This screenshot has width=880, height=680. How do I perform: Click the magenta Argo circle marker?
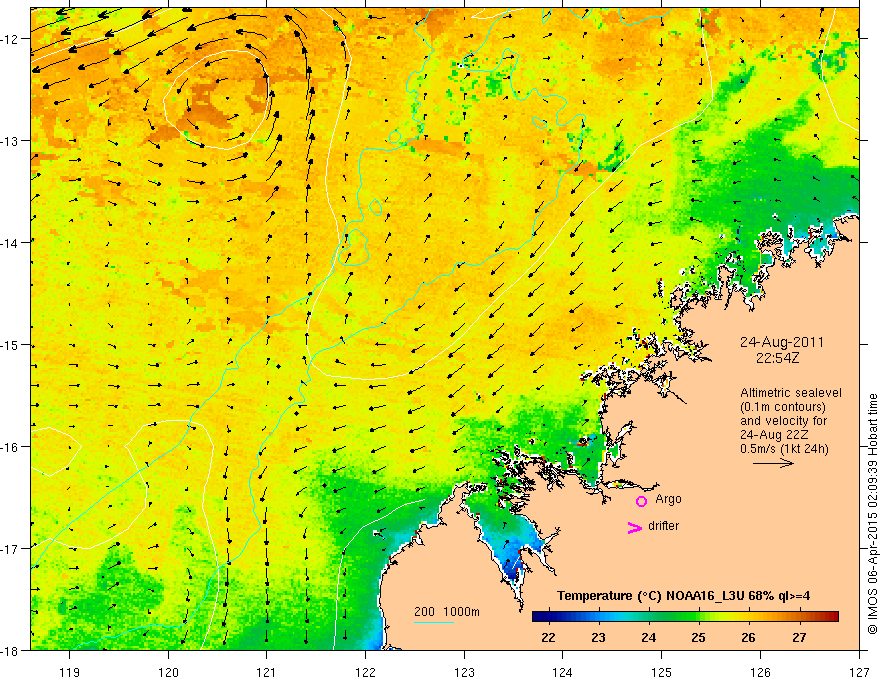(641, 501)
